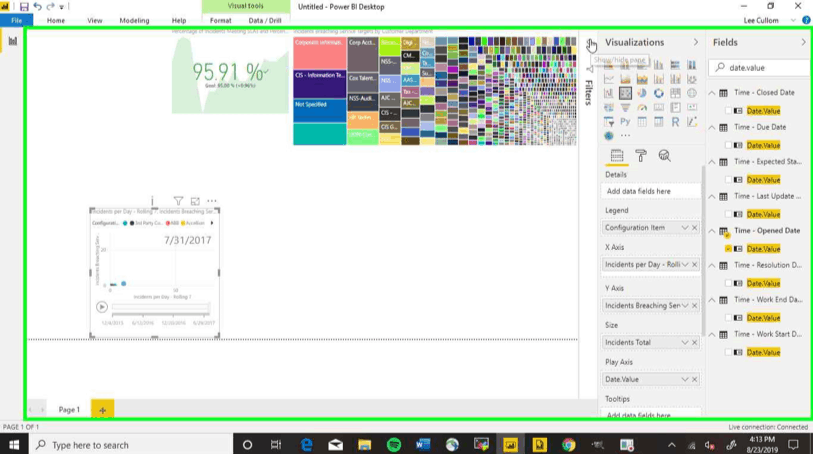Select the multi-row card visualization
Image resolution: width=815 pixels, height=454 pixels.
pyautogui.click(x=675, y=107)
